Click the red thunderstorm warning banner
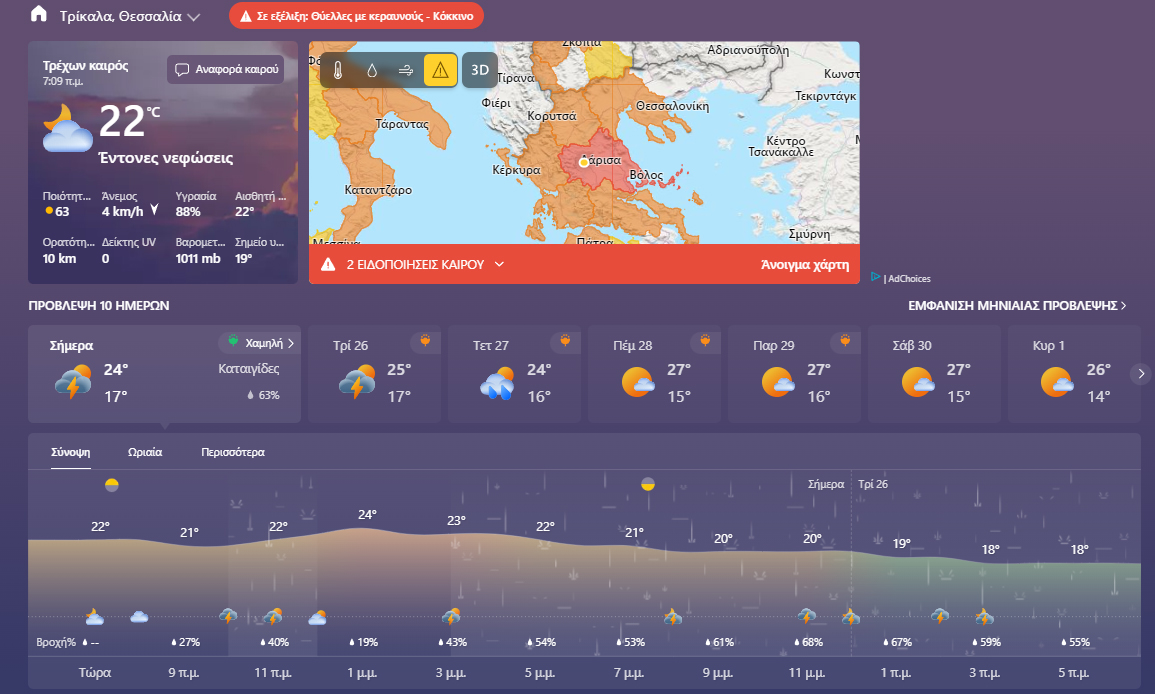The image size is (1155, 694). coord(356,16)
